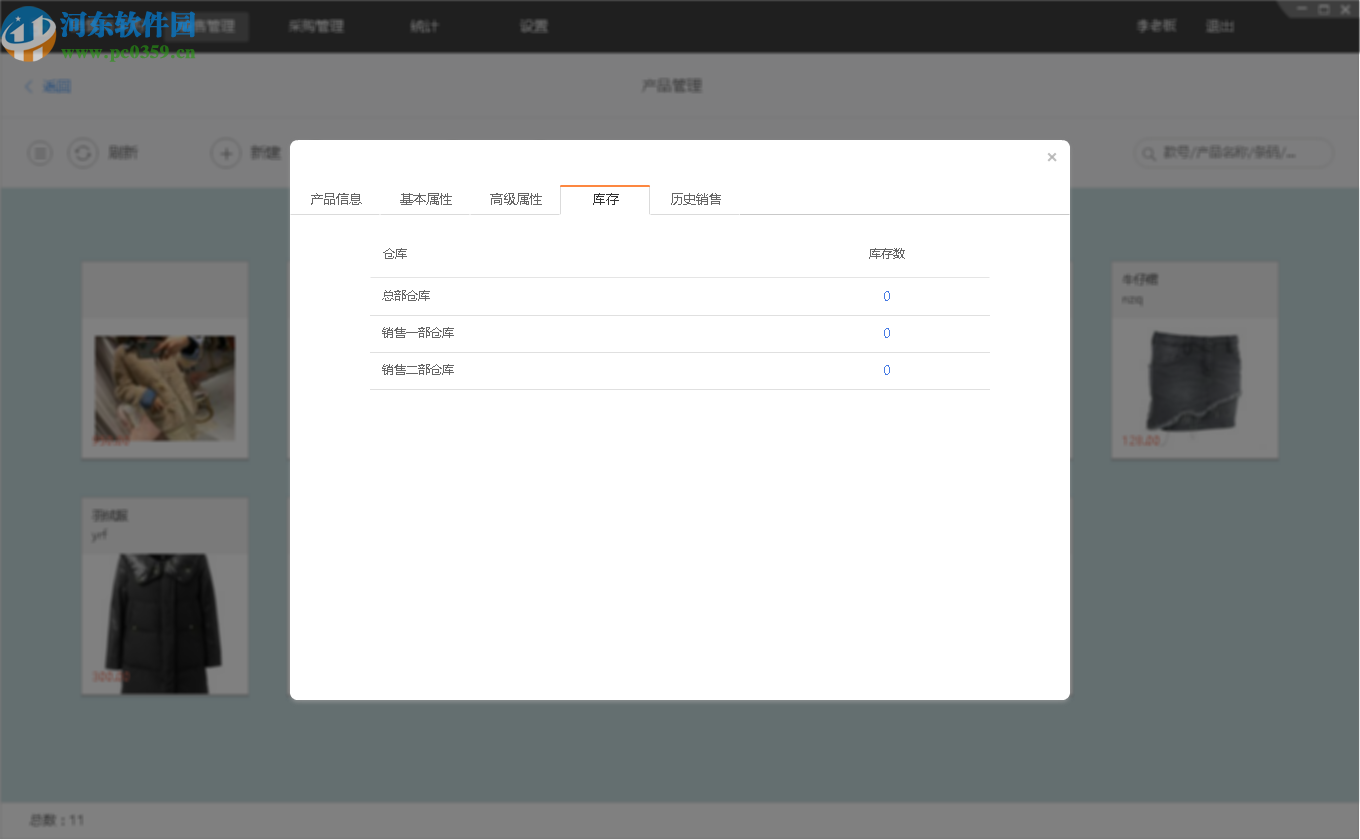This screenshot has height=840, width=1360.
Task: Click the back arrow next to 返回
Action: click(x=28, y=86)
